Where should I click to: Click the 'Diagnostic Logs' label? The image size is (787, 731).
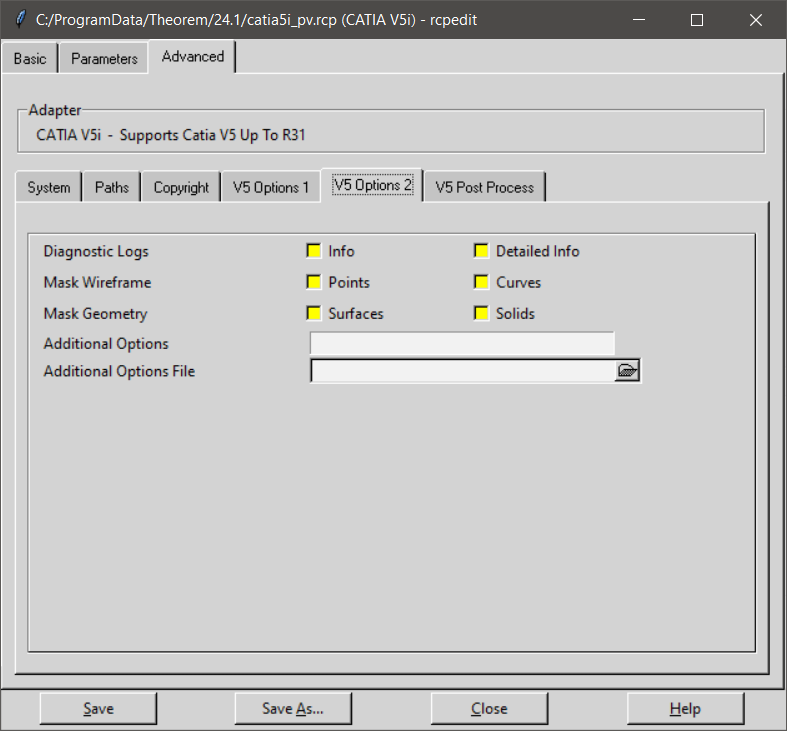[x=96, y=252]
